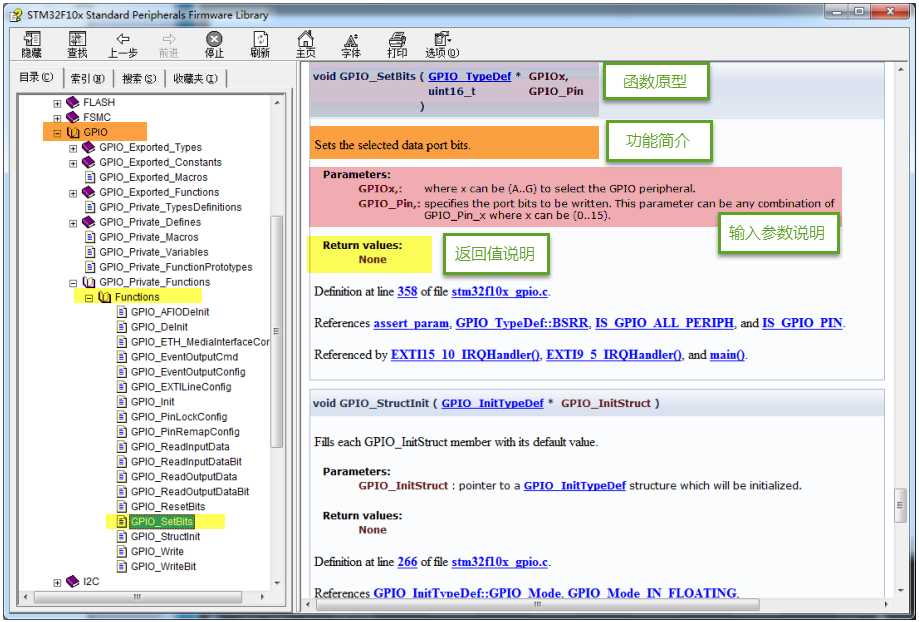Click the FLASH book icon

click(73, 103)
